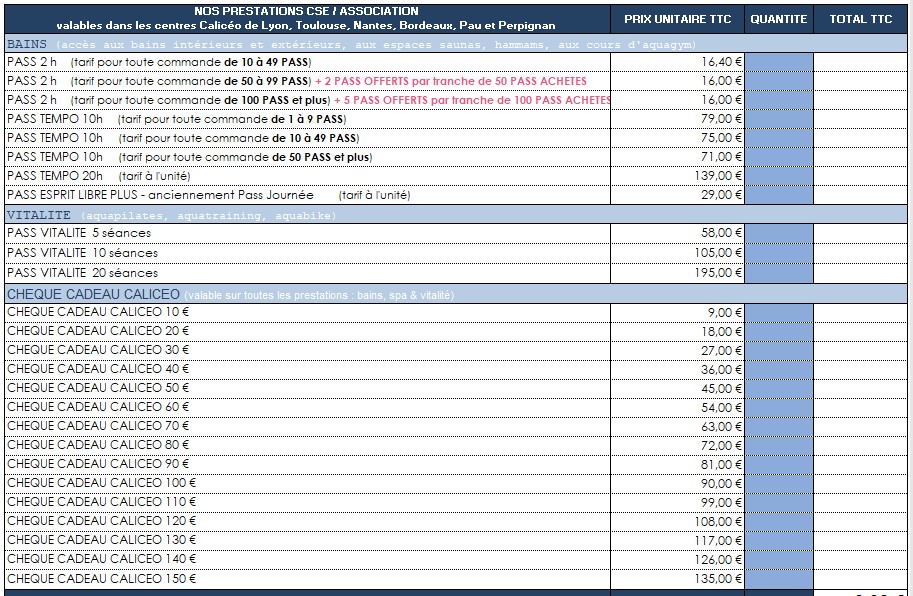The height and width of the screenshot is (596, 913).
Task: Select quantity cell for PASS TEMPO 10h, 1 à 9 PASS
Action: tap(779, 119)
